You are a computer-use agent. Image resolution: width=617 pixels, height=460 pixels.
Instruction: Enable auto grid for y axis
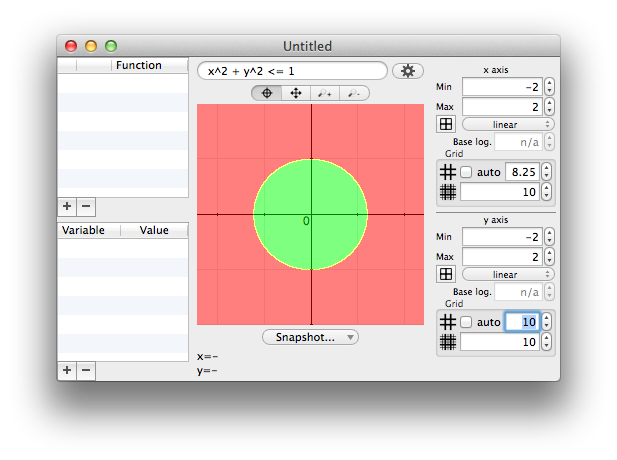click(466, 322)
